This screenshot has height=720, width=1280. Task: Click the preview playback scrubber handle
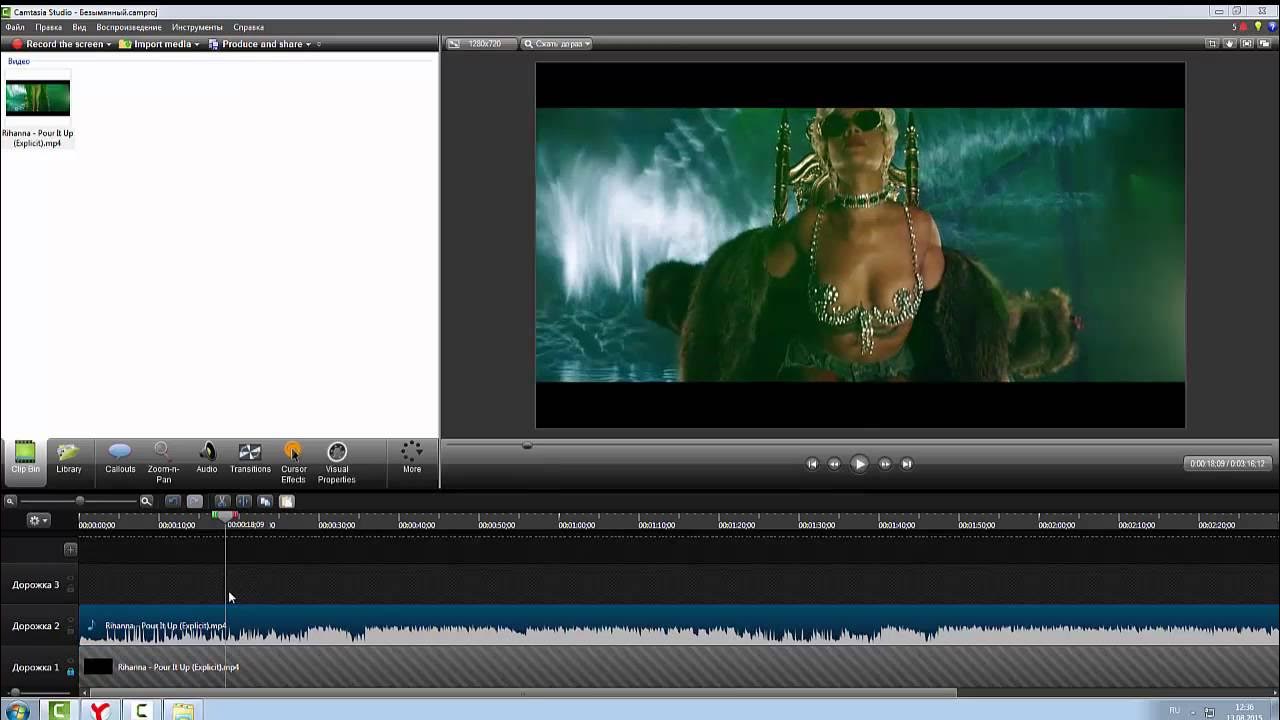coord(527,446)
